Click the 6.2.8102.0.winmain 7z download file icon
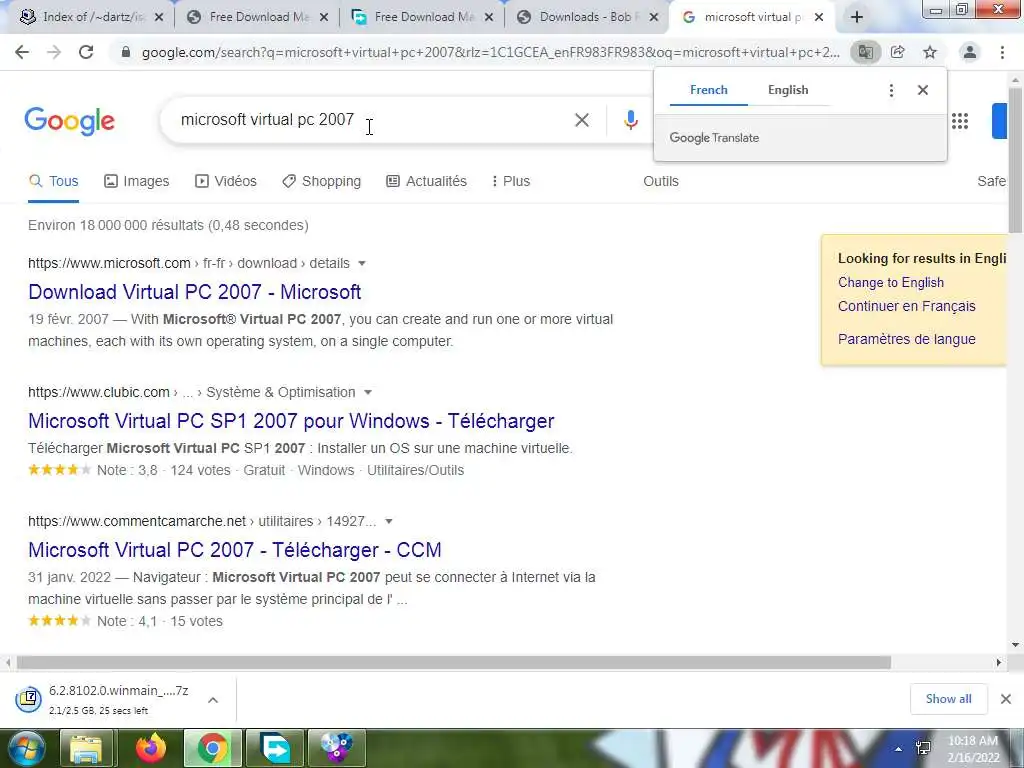This screenshot has height=768, width=1024. pos(29,699)
